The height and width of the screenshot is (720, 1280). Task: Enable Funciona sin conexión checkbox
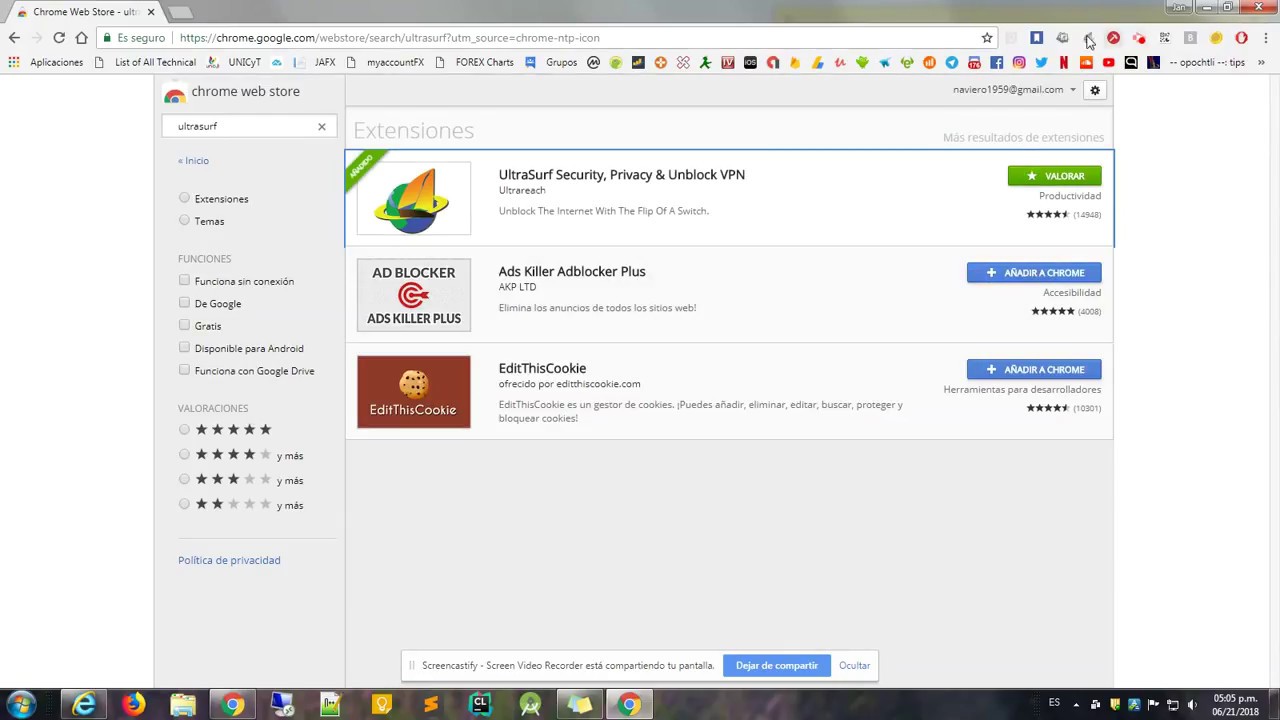click(x=184, y=280)
